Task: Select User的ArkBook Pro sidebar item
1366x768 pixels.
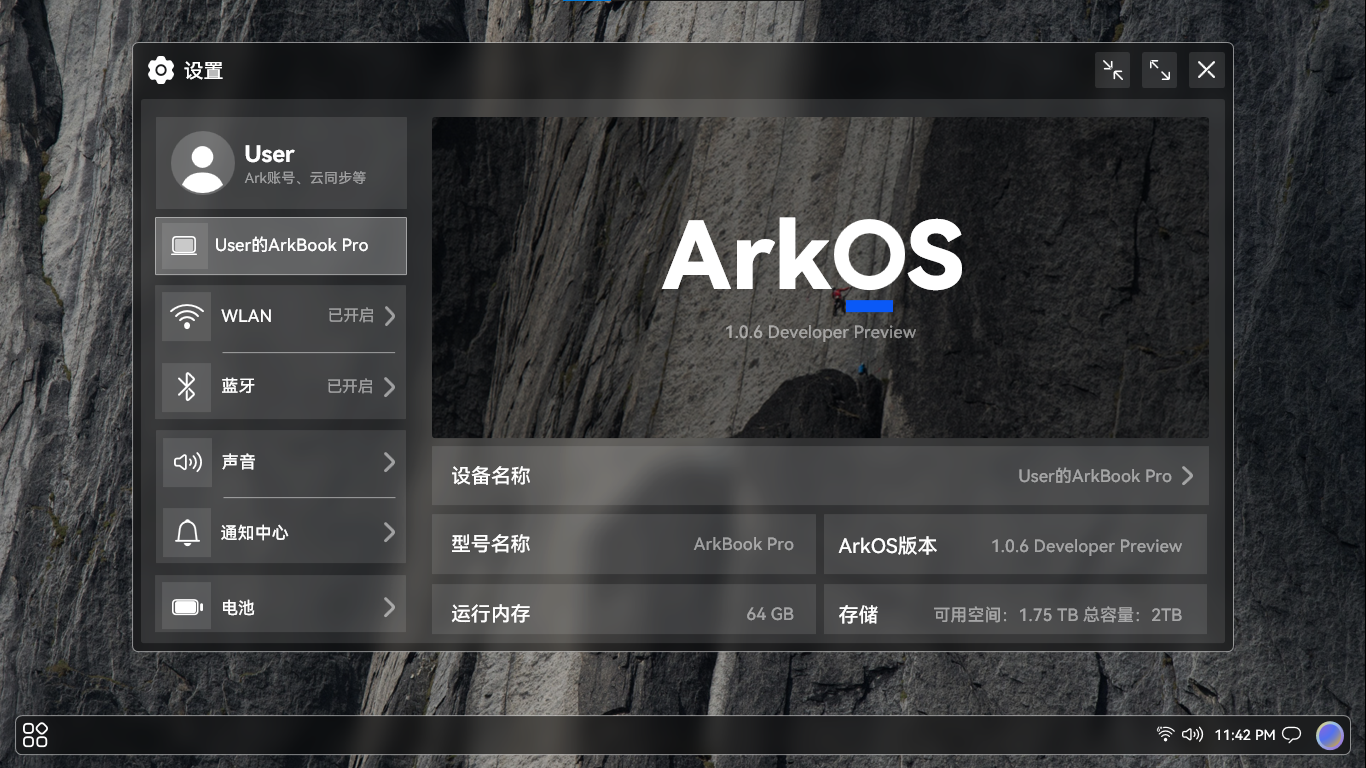Action: [281, 246]
